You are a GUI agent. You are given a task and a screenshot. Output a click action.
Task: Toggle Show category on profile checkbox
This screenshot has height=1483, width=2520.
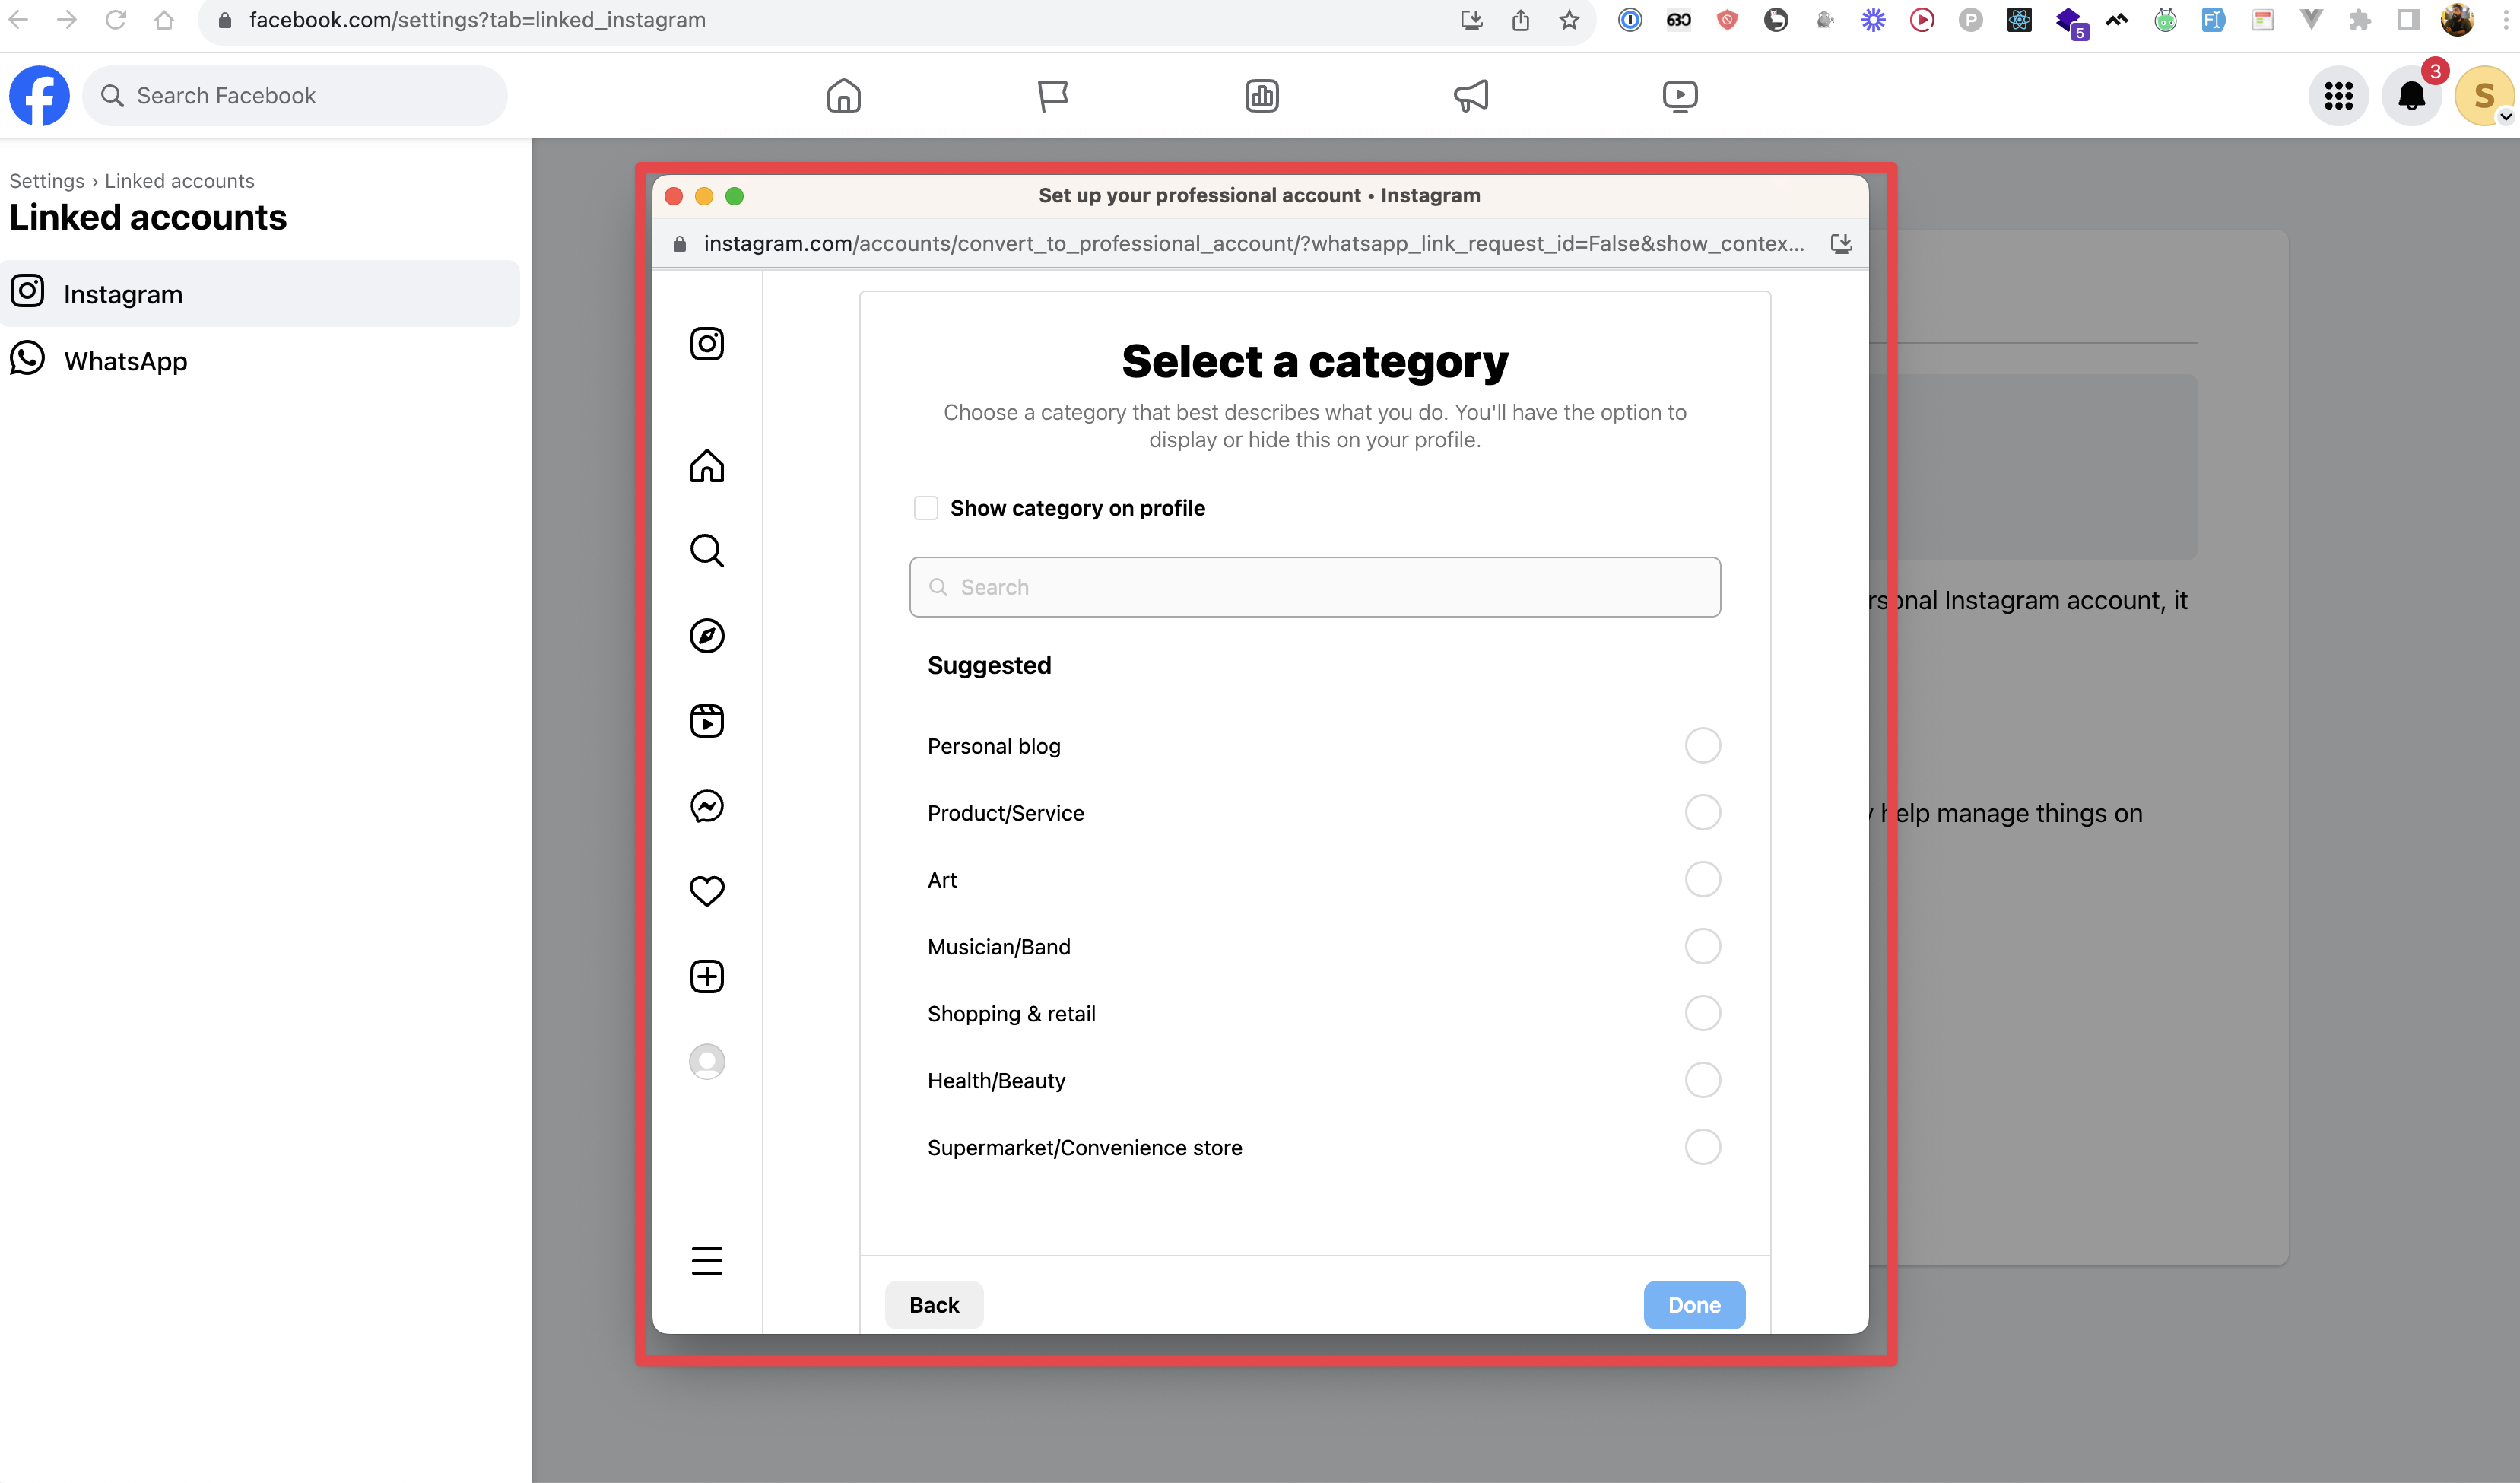pyautogui.click(x=925, y=509)
